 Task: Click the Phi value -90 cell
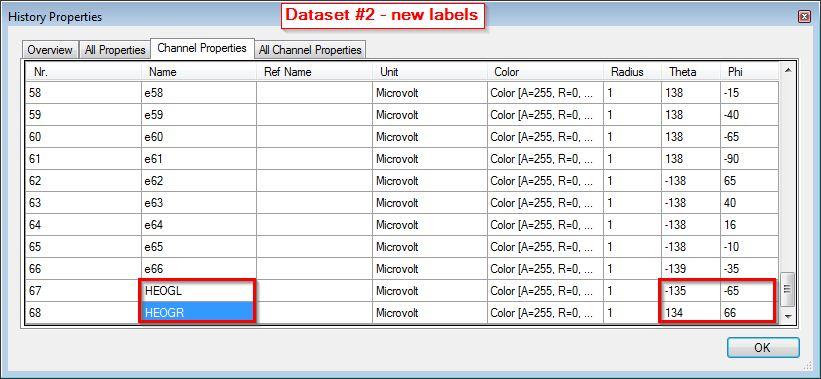750,159
